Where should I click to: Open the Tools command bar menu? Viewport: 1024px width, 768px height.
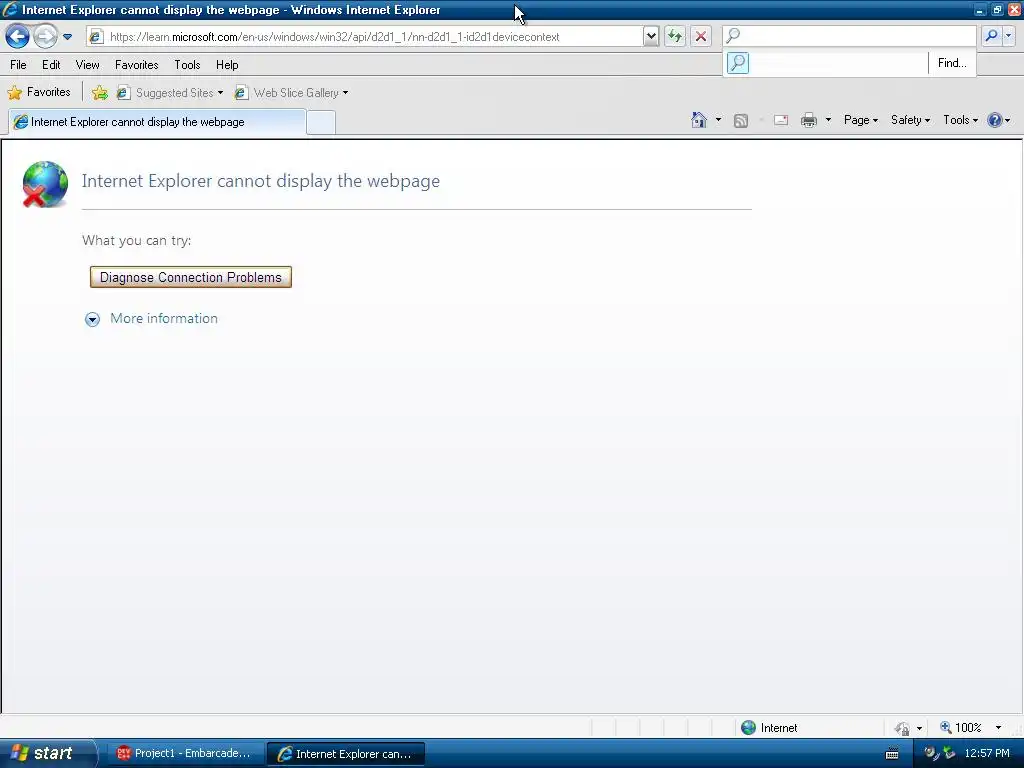960,120
